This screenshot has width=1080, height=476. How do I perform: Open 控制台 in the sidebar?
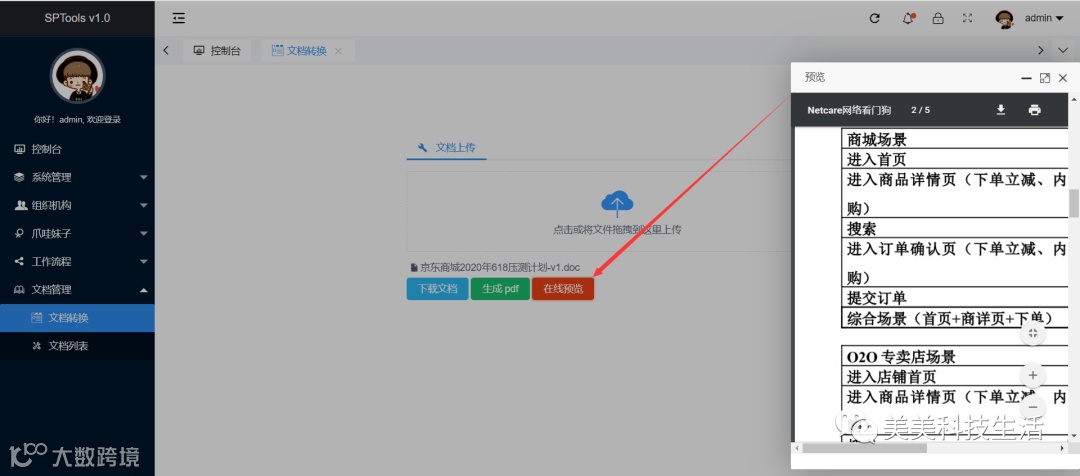click(77, 149)
